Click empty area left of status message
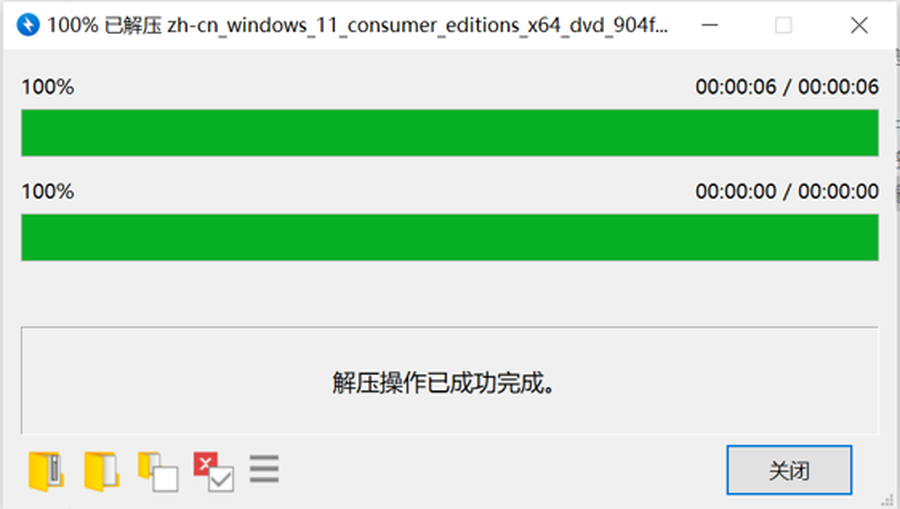The image size is (900, 509). pos(172,382)
